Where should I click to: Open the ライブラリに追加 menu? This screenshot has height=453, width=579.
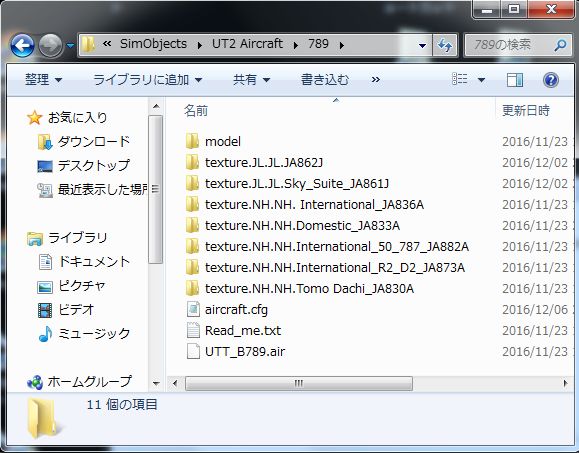click(147, 79)
